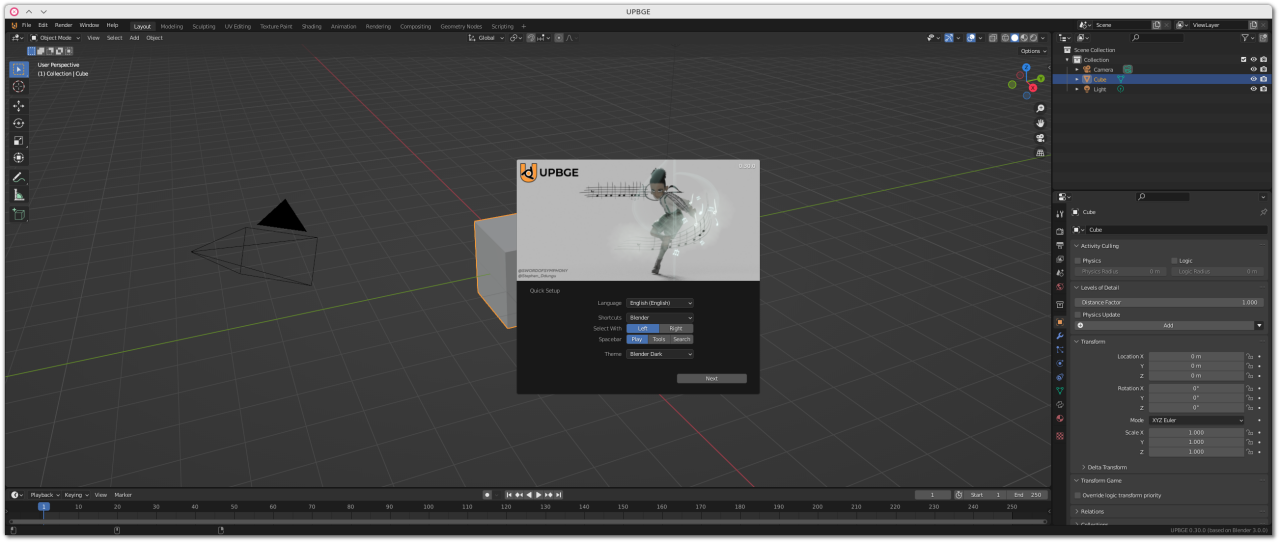Switch to the Scripting workspace tab
Screen dimensions: 1280x543
502,26
